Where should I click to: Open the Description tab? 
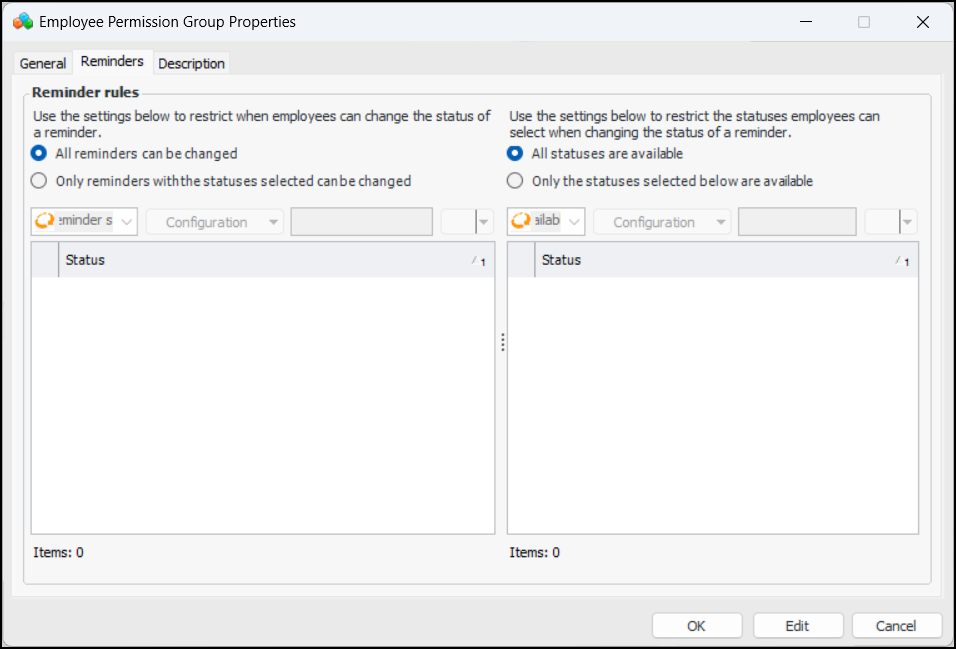pyautogui.click(x=191, y=64)
